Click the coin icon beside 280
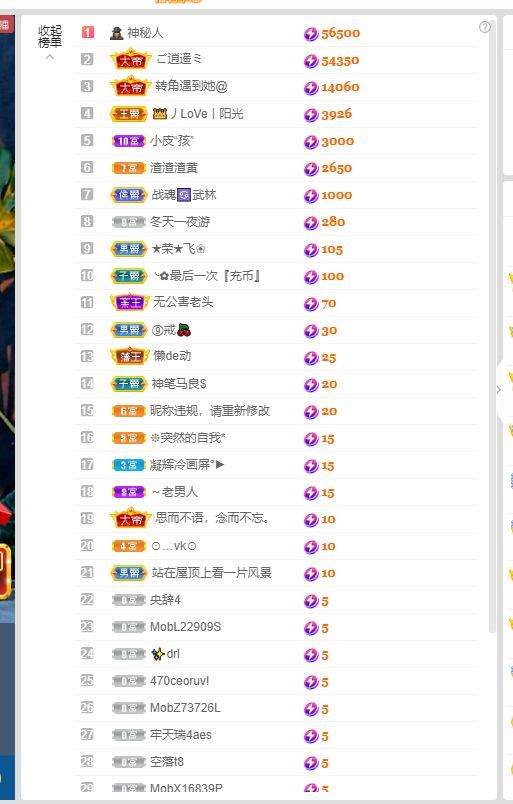Image resolution: width=513 pixels, height=804 pixels. [311, 223]
